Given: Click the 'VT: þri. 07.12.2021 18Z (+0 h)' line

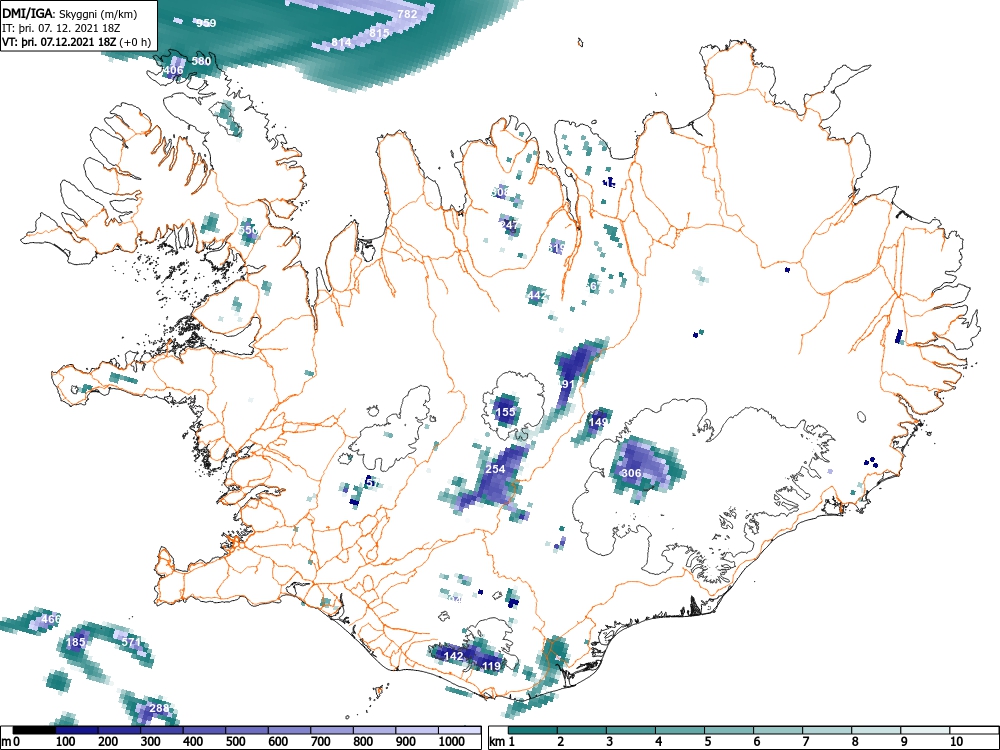Looking at the screenshot, I should pyautogui.click(x=77, y=43).
